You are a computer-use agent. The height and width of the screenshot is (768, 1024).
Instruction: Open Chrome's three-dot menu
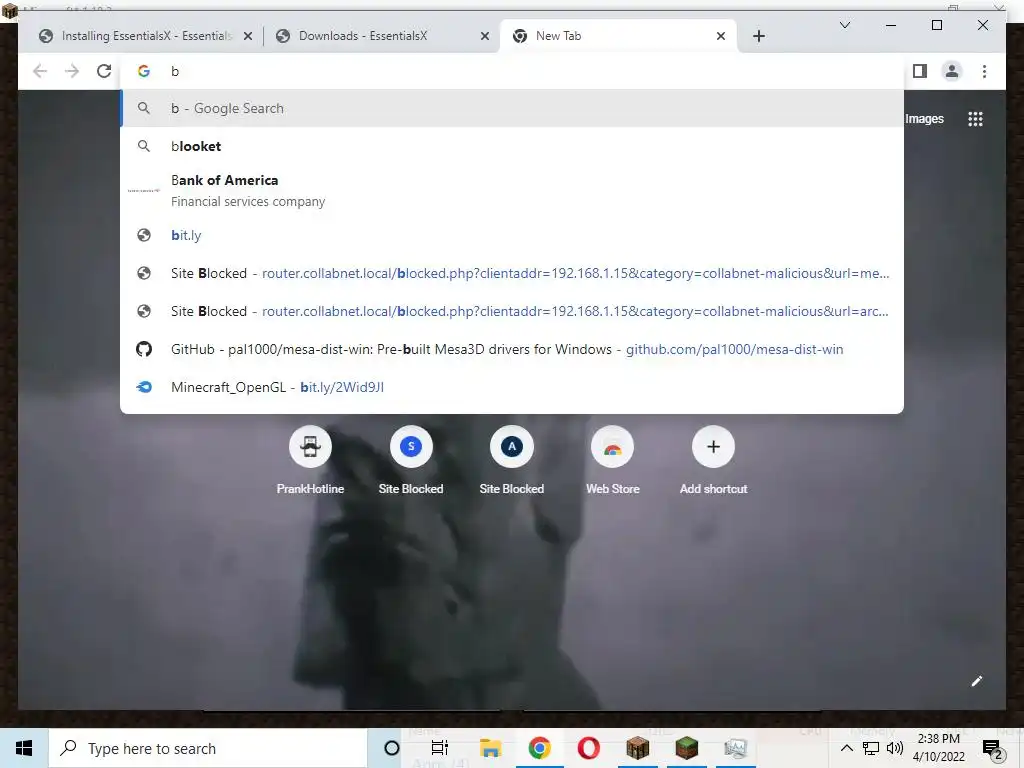[984, 71]
